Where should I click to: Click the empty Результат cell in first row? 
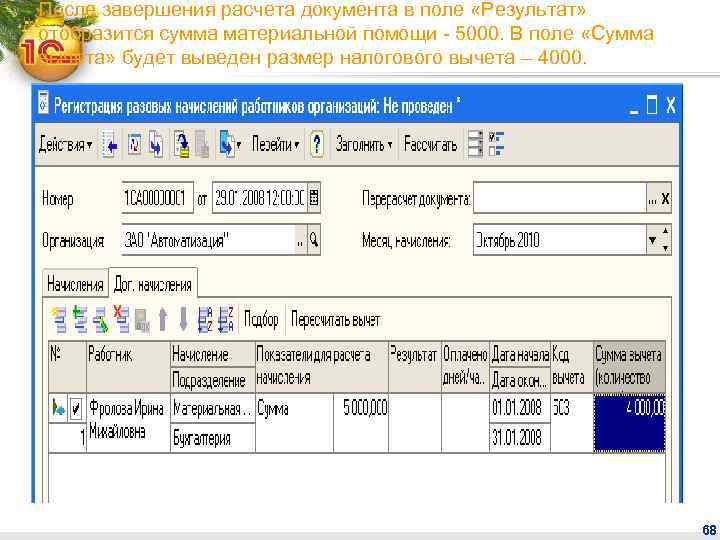(415, 422)
